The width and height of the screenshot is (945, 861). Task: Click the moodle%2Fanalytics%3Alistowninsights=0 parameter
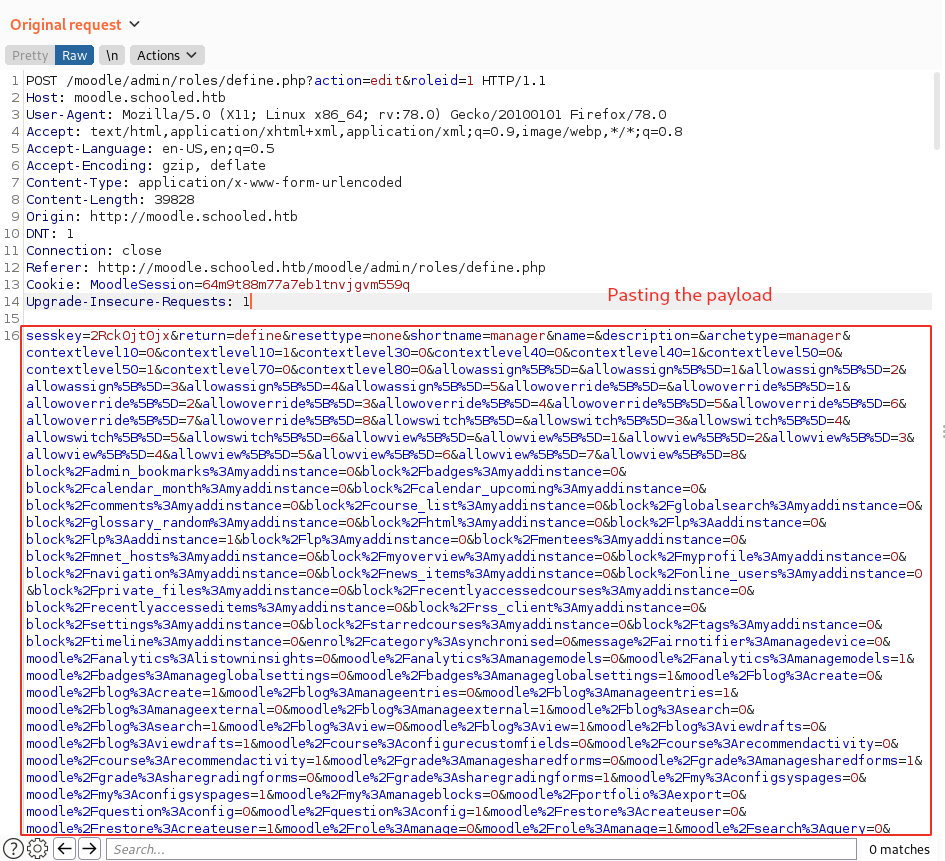point(178,659)
